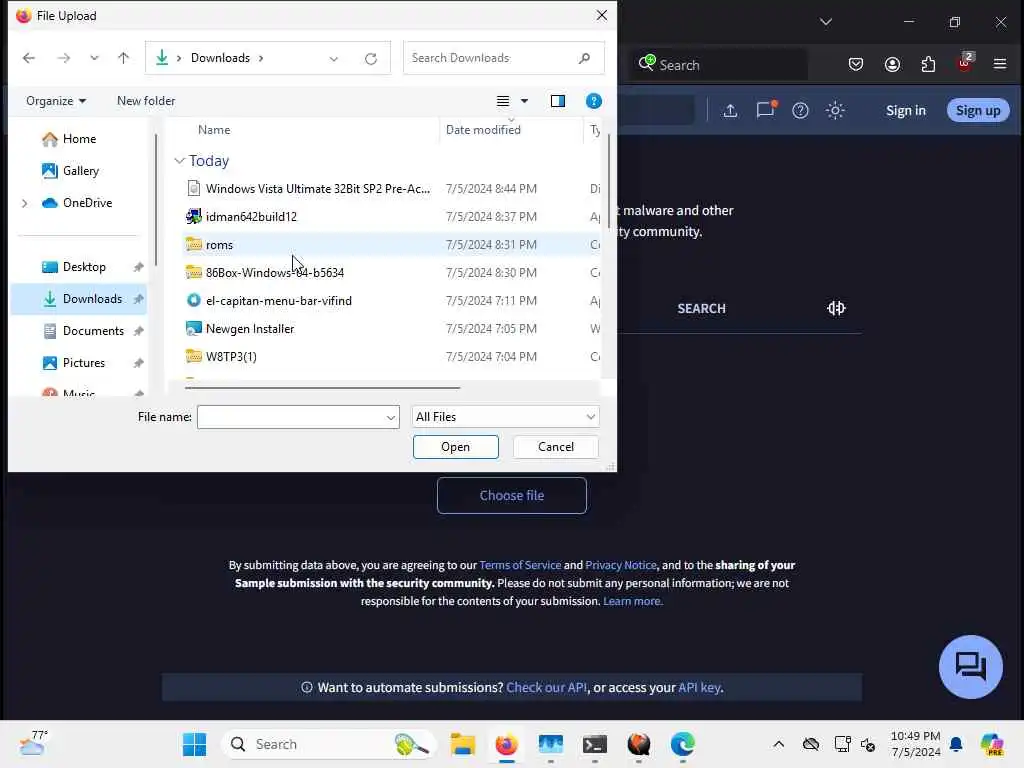The image size is (1024, 768).
Task: Open Firefox extensions icon
Action: pyautogui.click(x=928, y=65)
